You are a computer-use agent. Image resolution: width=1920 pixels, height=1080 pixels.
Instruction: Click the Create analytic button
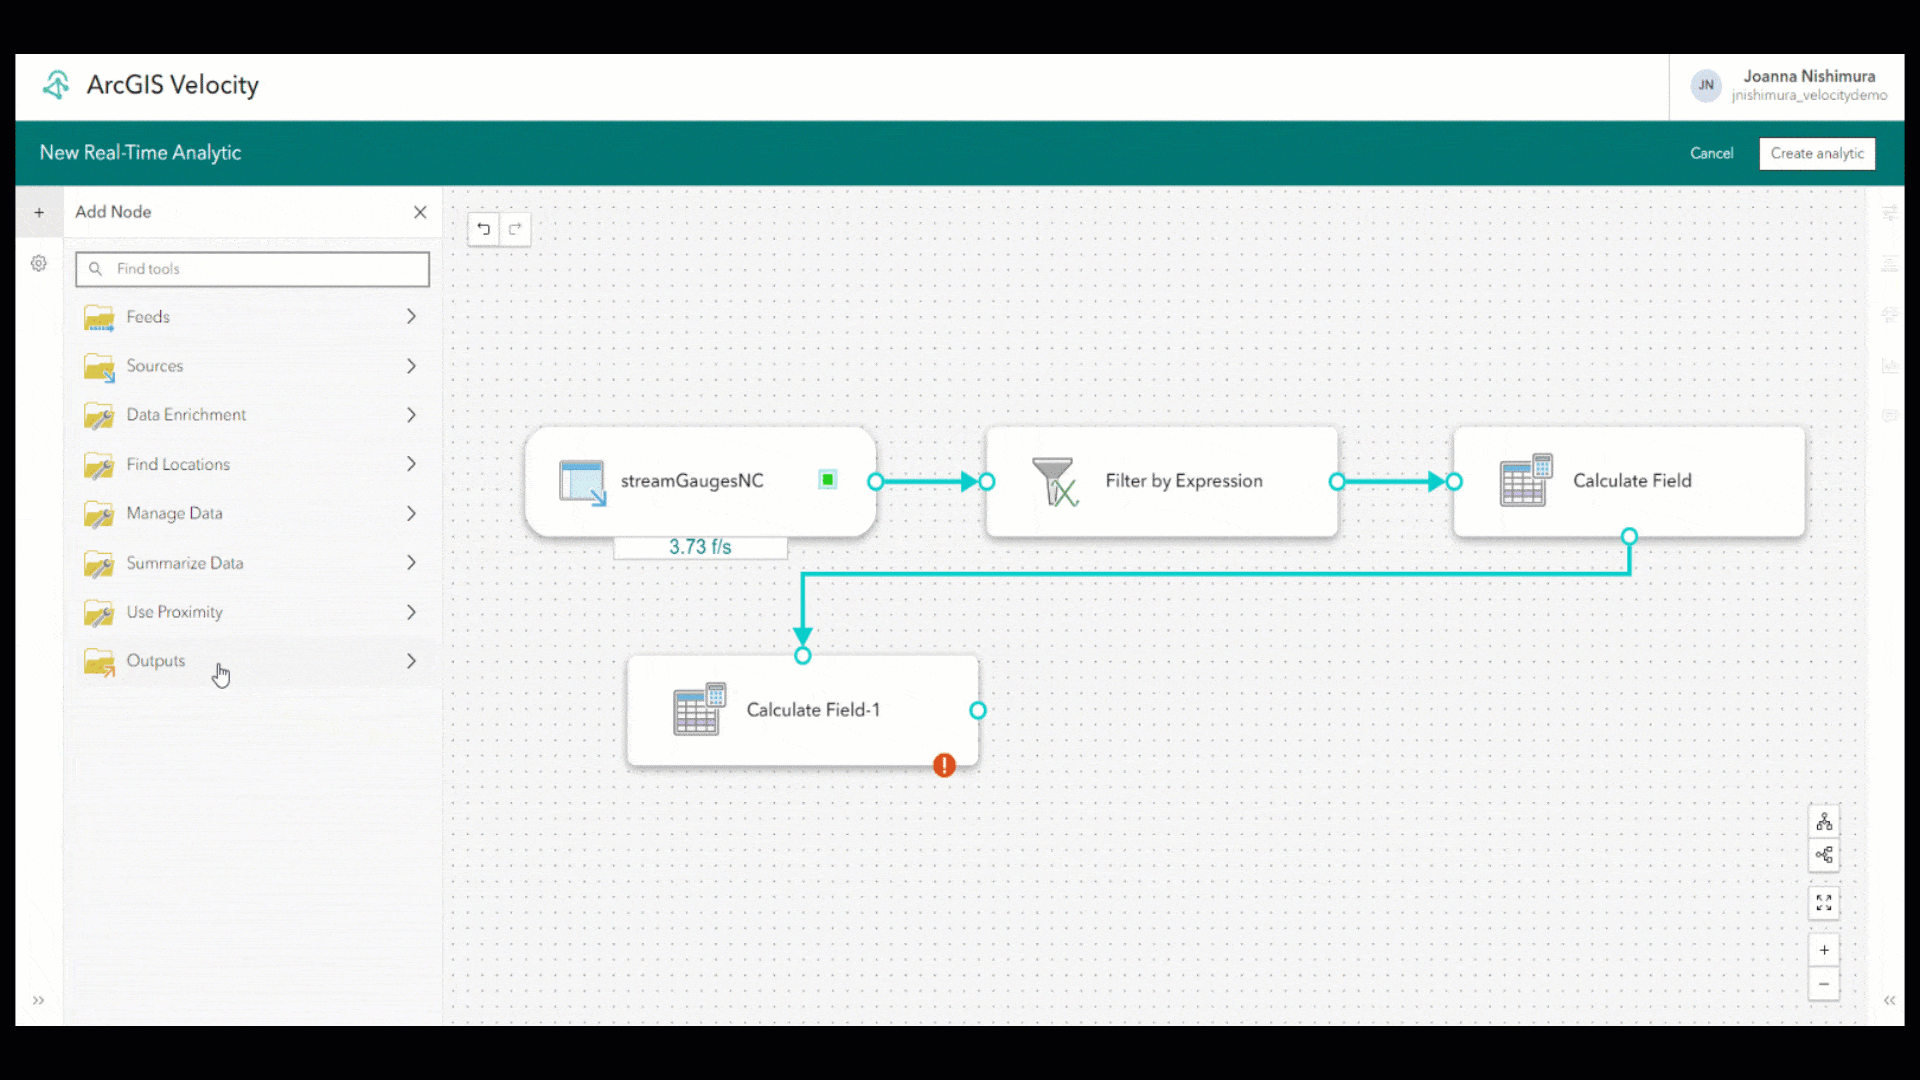[1817, 153]
